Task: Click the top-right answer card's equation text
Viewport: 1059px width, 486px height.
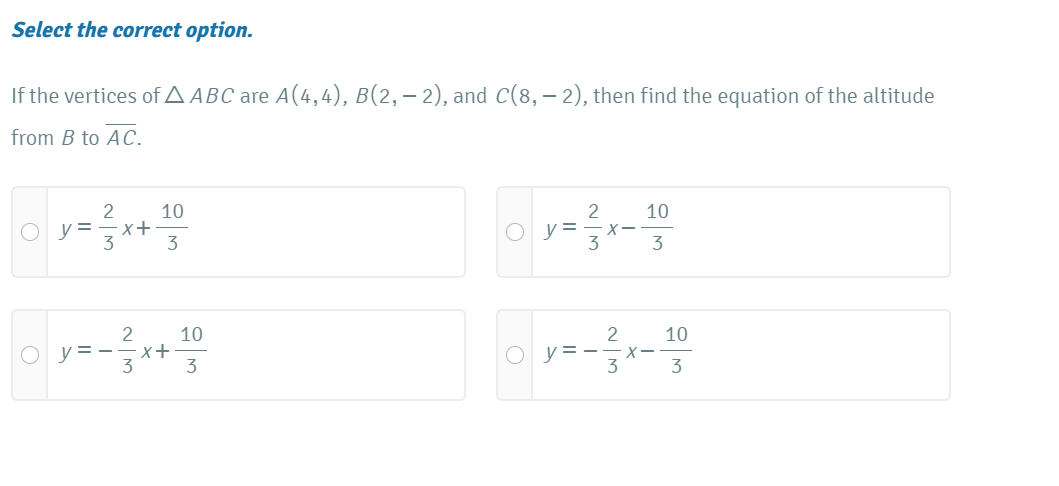Action: coord(607,229)
